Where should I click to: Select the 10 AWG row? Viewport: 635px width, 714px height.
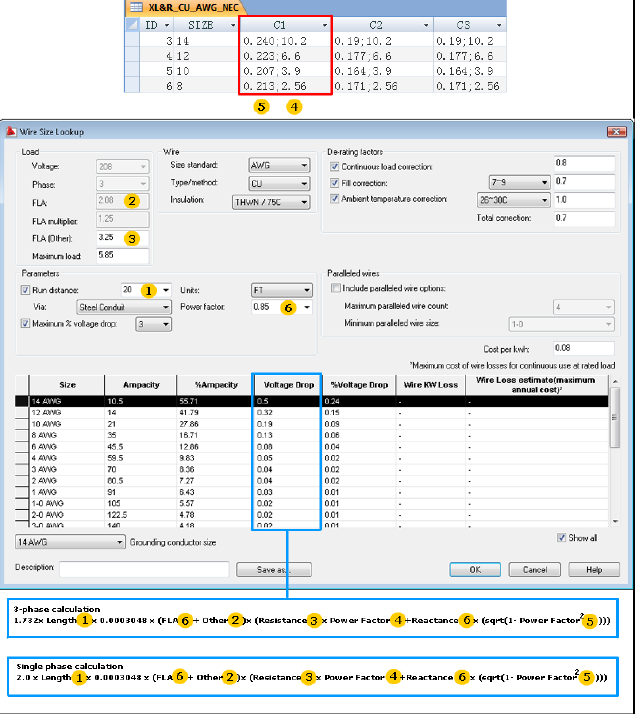pos(312,424)
